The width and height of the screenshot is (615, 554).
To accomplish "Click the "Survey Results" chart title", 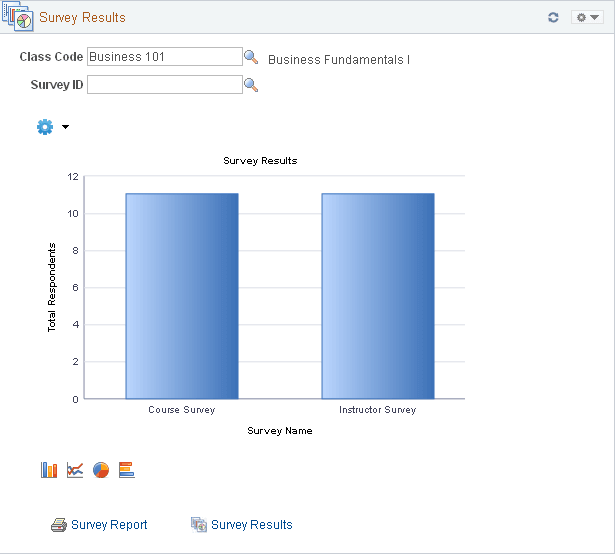I will point(260,160).
